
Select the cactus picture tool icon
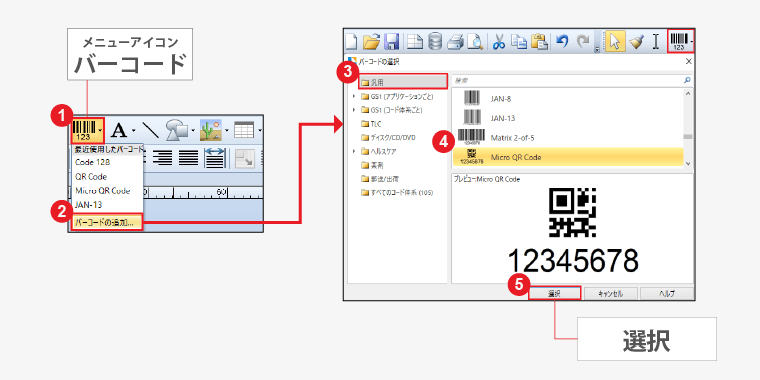211,130
